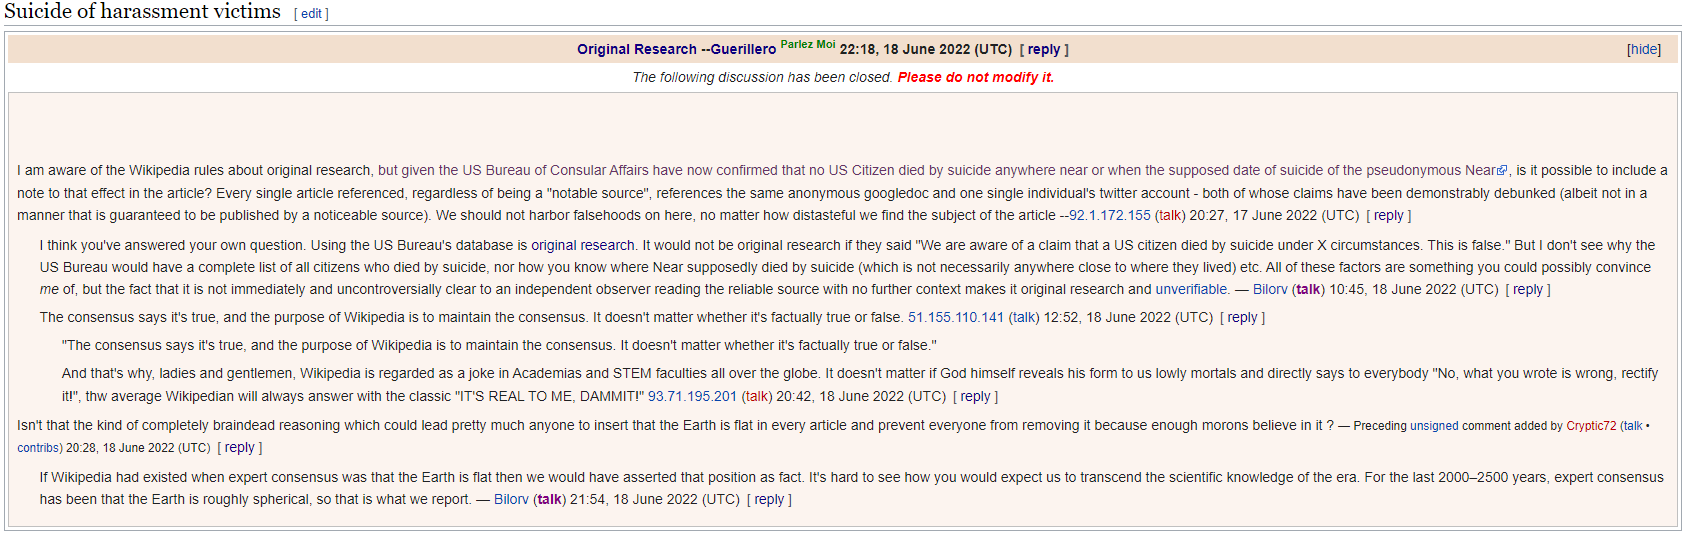Open Cryptic72's contribs link
Viewport: 1682px width, 538px height.
click(38, 448)
